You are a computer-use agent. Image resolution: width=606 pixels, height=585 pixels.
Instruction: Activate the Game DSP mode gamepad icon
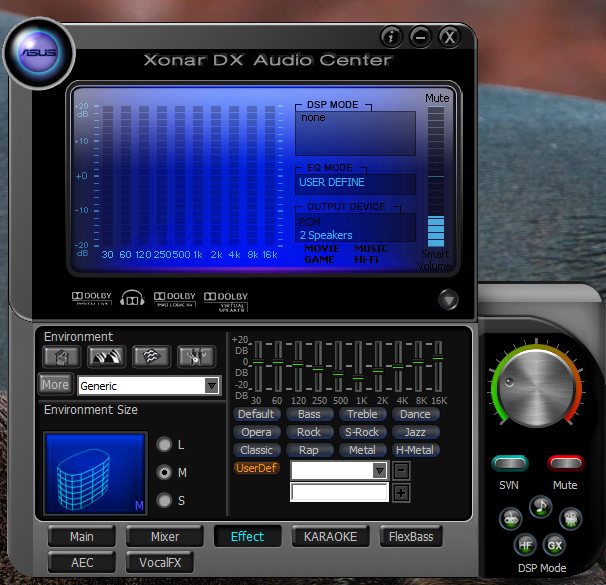pyautogui.click(x=511, y=519)
